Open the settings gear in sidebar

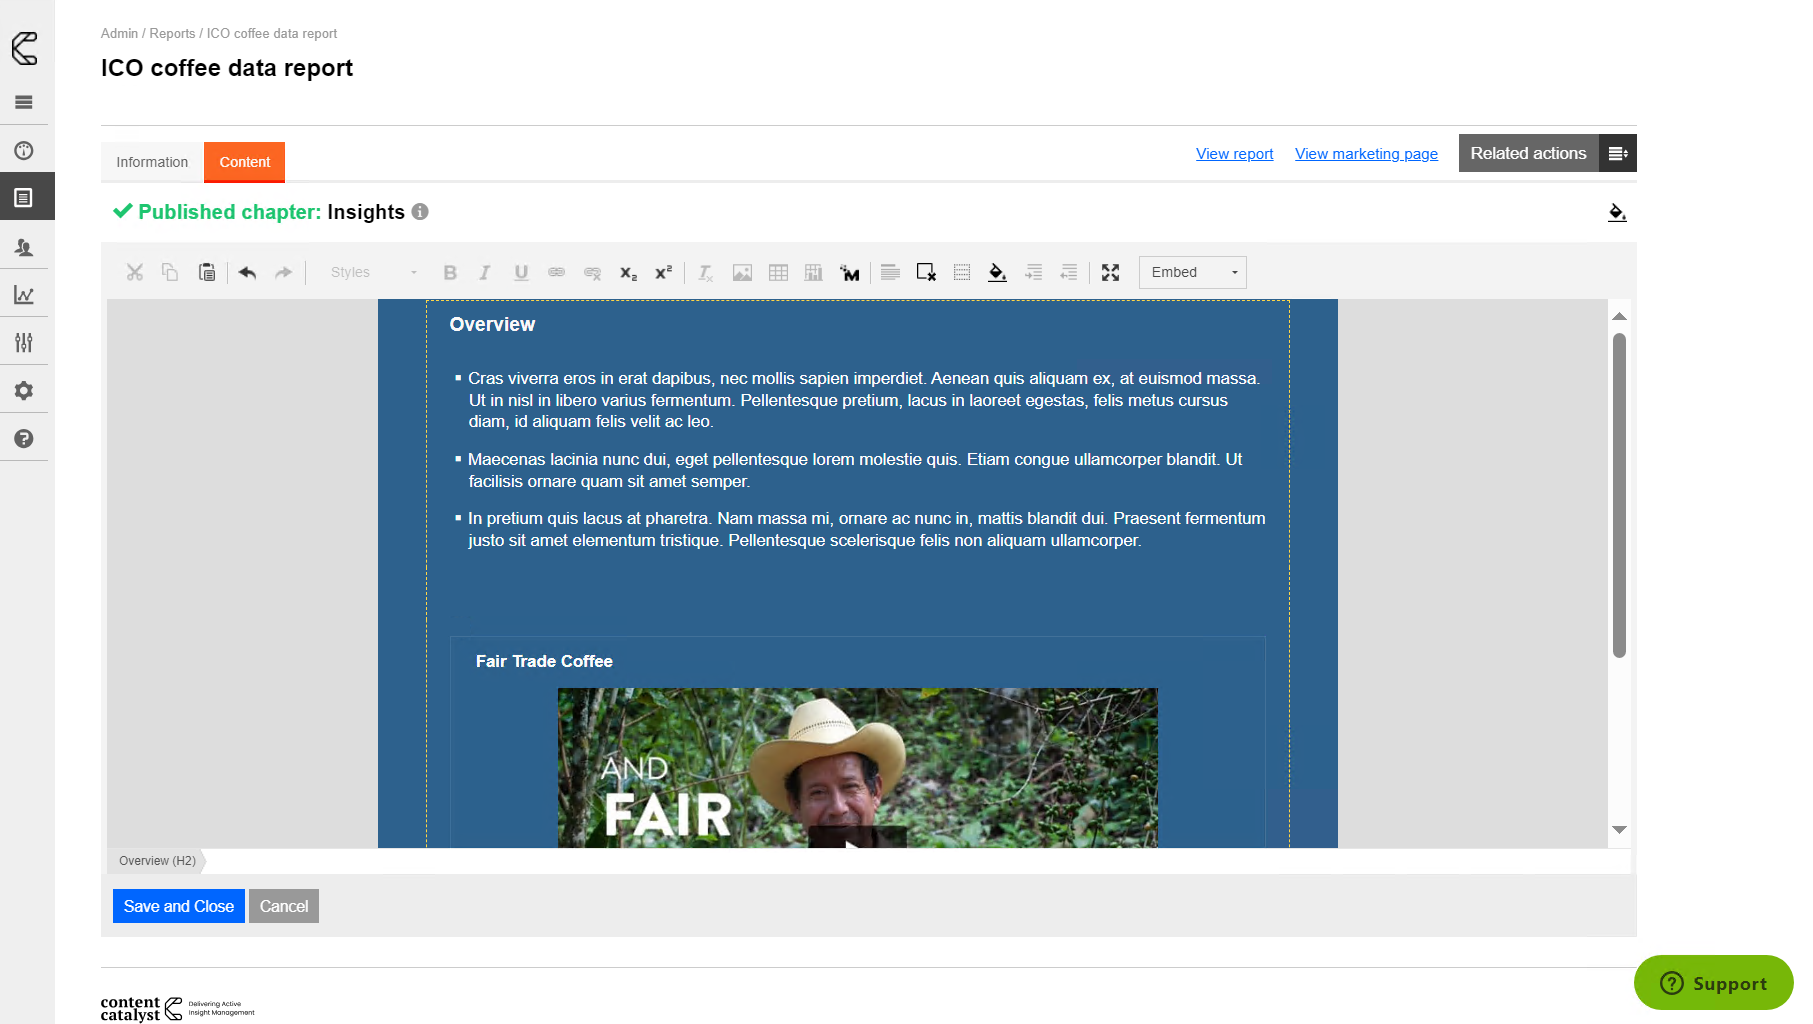24,391
